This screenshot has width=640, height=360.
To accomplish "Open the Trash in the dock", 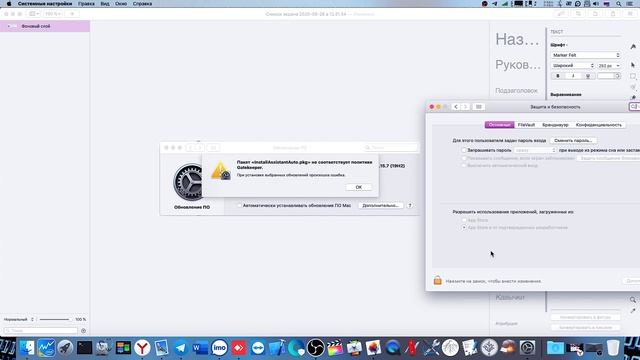I will coord(613,348).
